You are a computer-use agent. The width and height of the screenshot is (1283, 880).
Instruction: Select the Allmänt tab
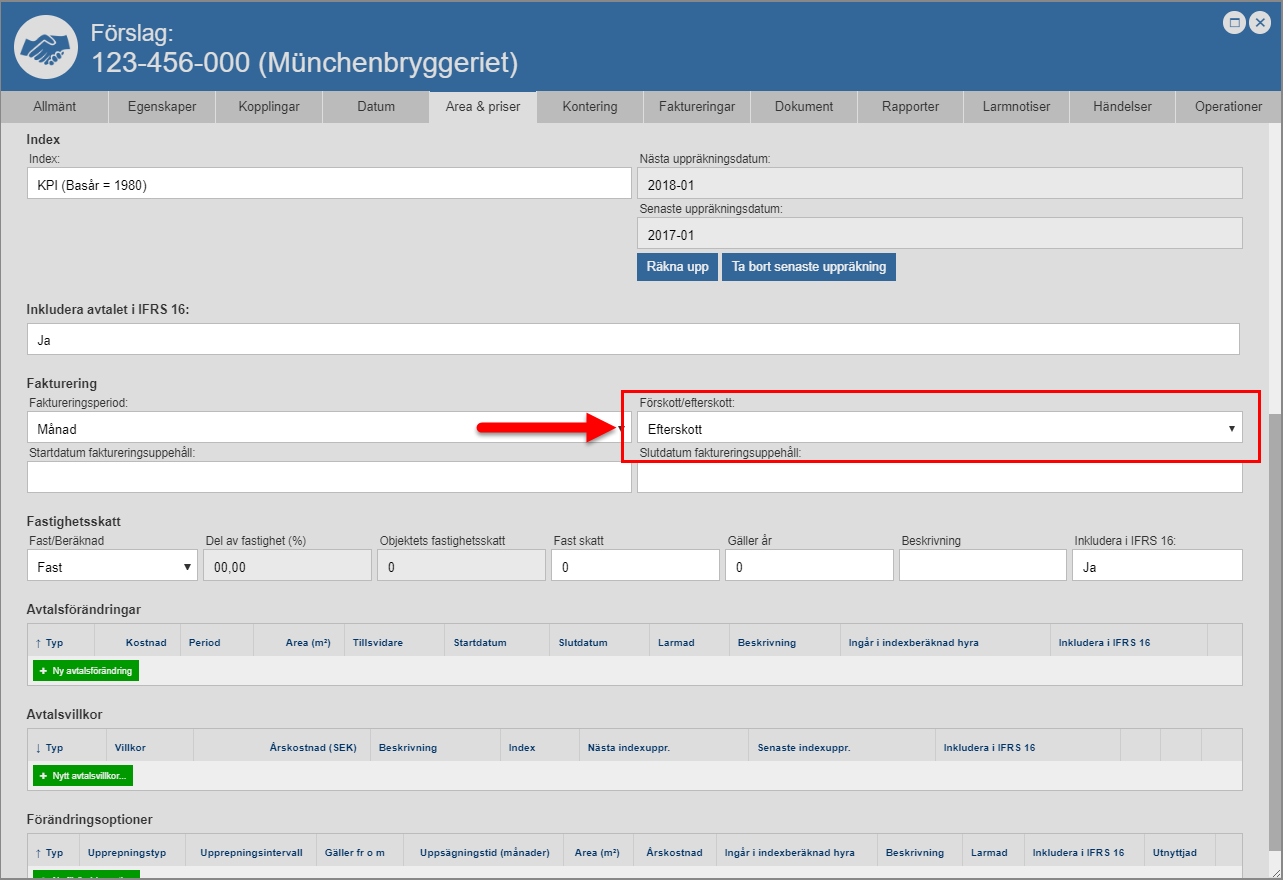click(54, 106)
